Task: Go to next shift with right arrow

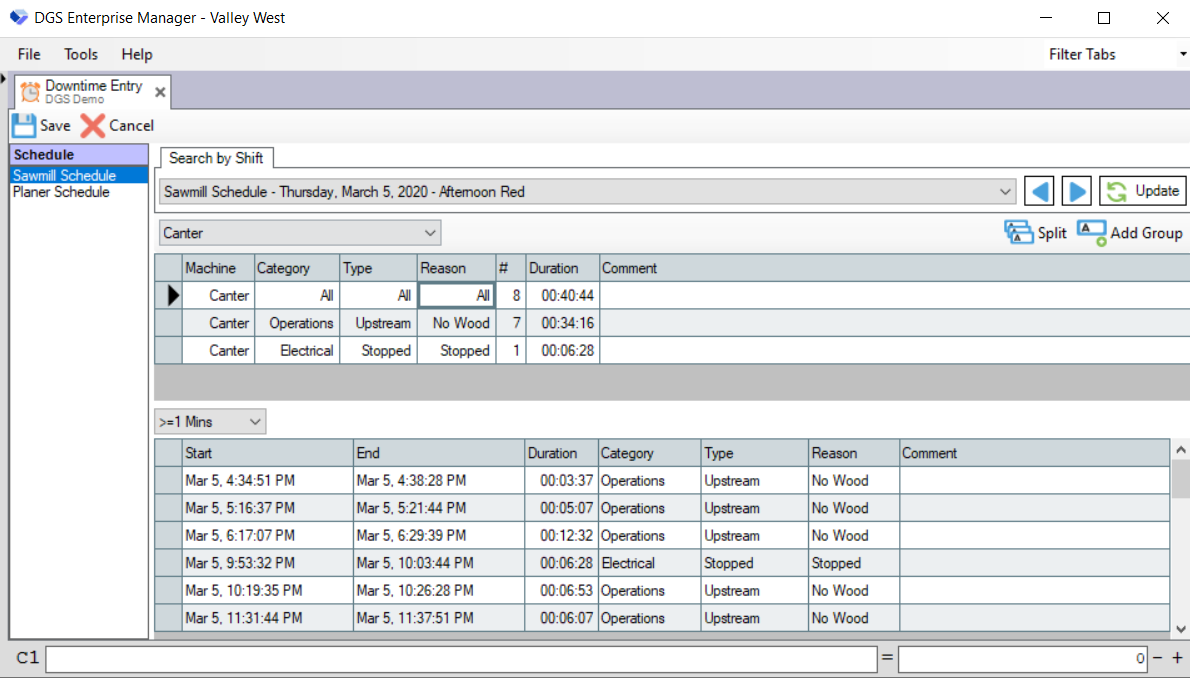Action: (x=1076, y=191)
